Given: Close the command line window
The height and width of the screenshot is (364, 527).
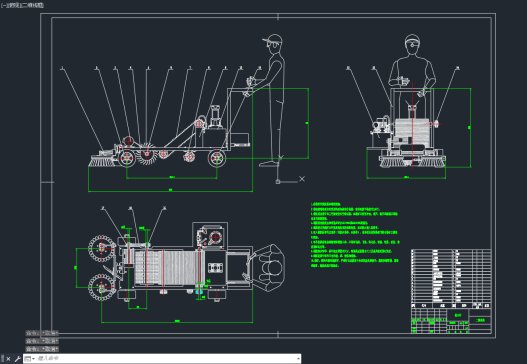Looking at the screenshot, I should 8,359.
